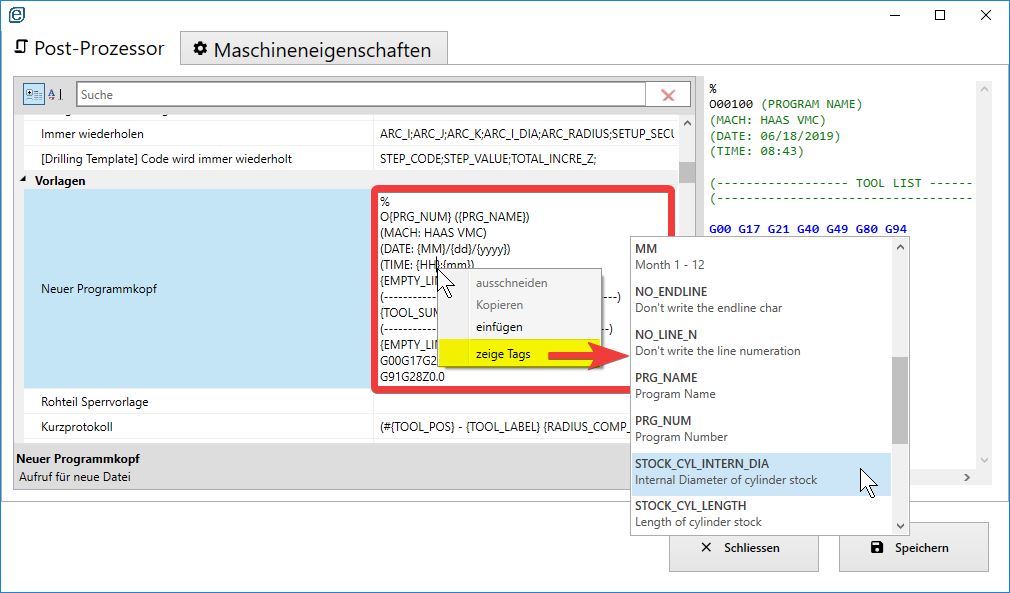The width and height of the screenshot is (1010, 593).
Task: Click into the Suche search field
Action: [x=360, y=95]
